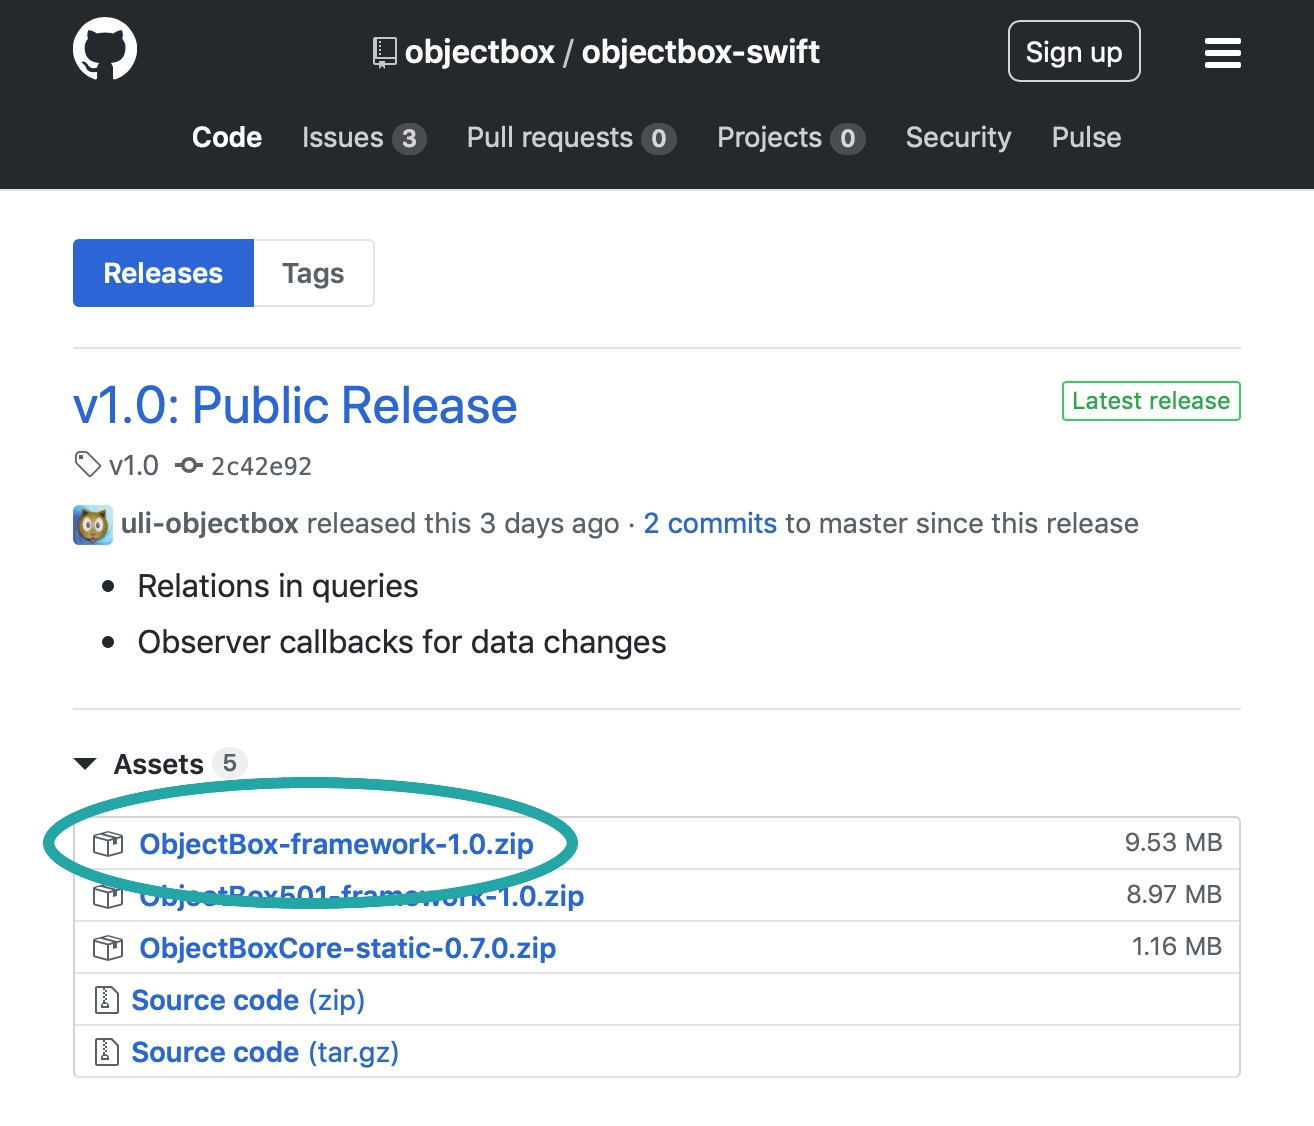Open the Pulse tab

click(x=1086, y=137)
